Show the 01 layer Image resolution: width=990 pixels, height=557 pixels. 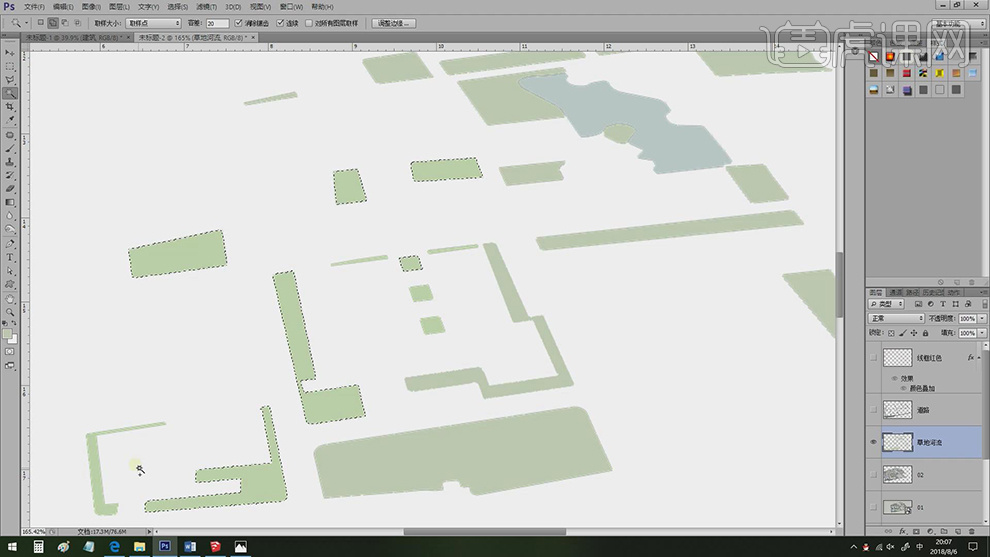(x=873, y=507)
